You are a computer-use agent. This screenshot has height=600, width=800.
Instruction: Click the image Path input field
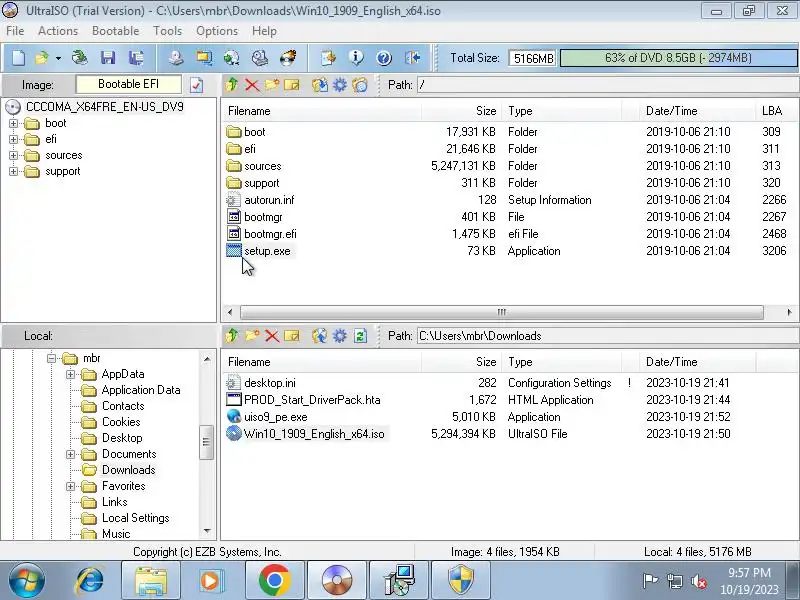coord(607,85)
